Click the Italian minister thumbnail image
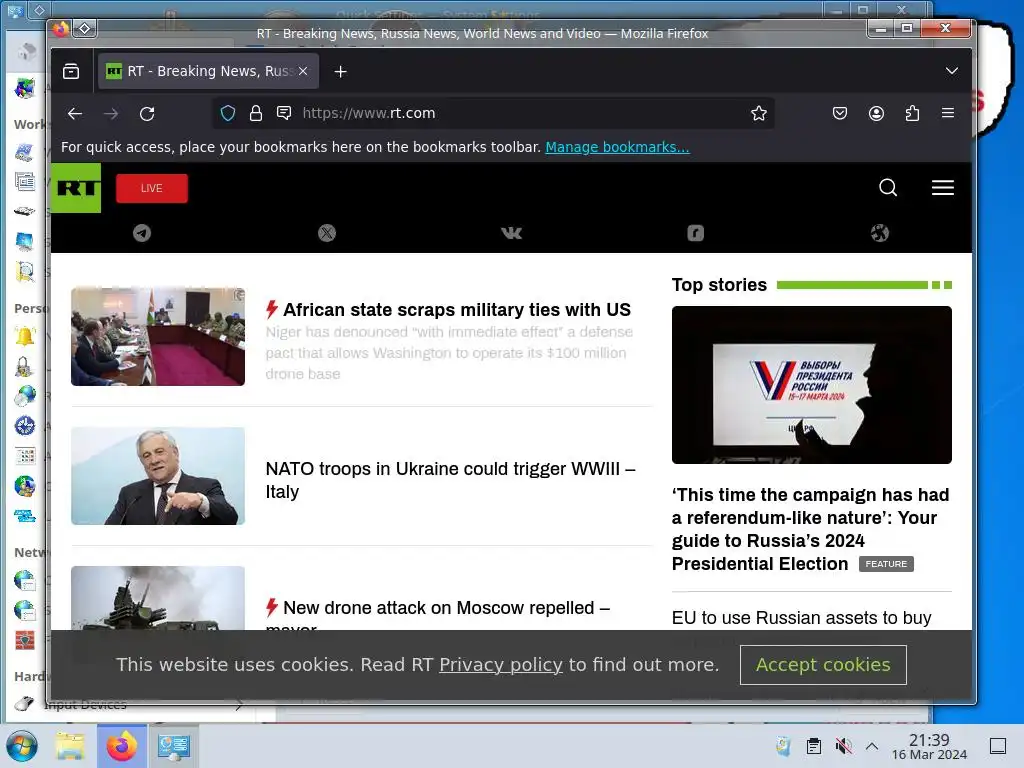 pyautogui.click(x=158, y=475)
